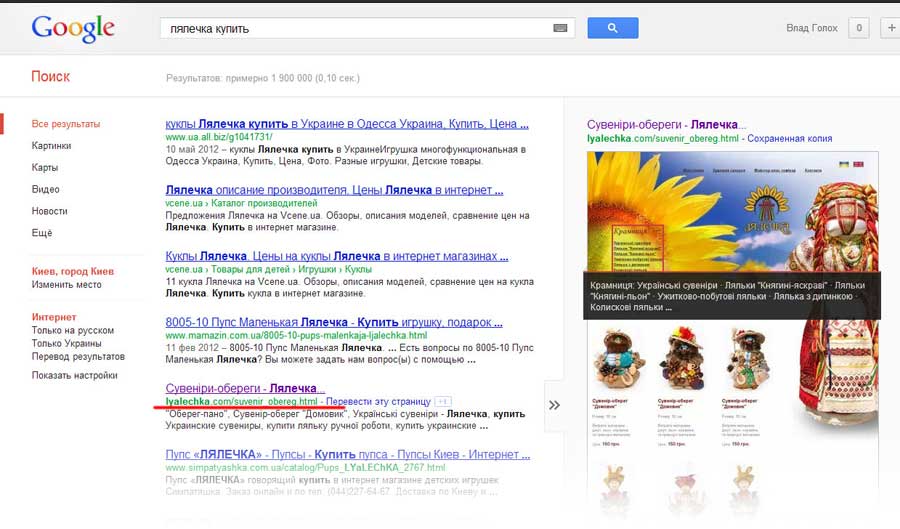Open the notifications counter showing 0
Image resolution: width=900 pixels, height=529 pixels.
[x=859, y=28]
